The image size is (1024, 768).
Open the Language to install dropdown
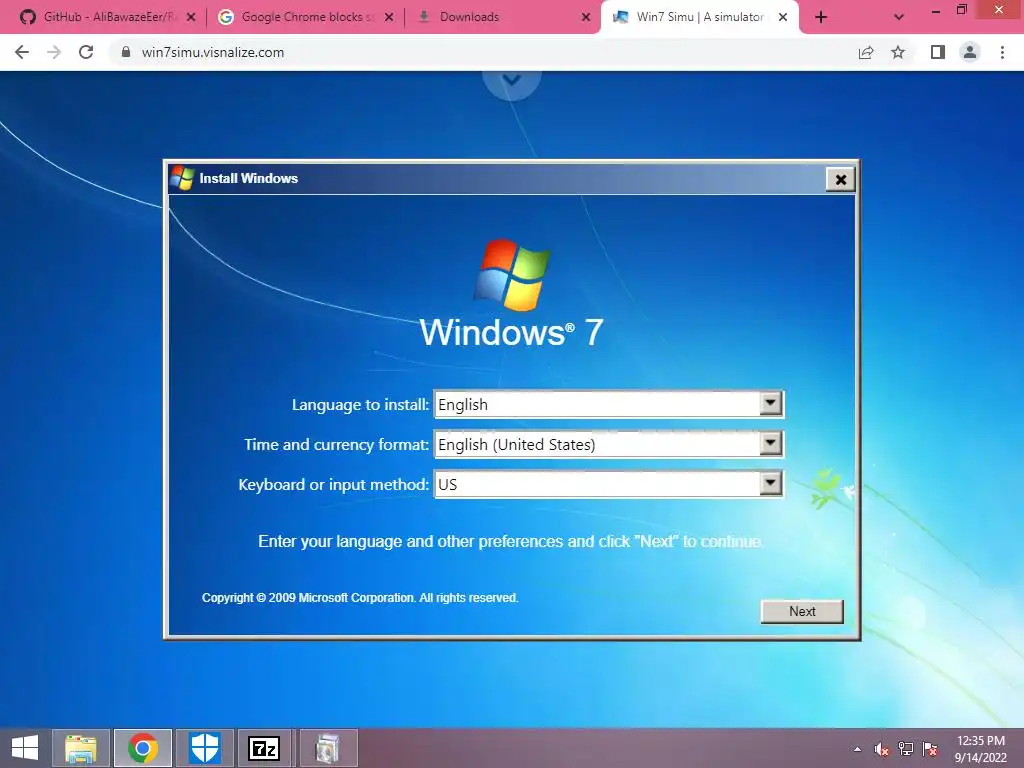point(609,404)
